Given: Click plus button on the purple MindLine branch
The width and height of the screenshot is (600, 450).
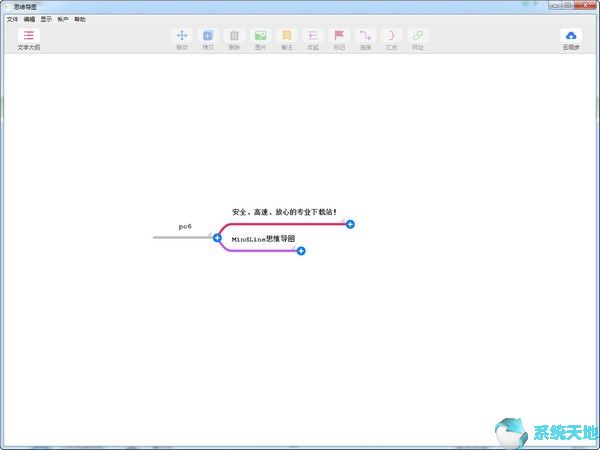Looking at the screenshot, I should 301,251.
